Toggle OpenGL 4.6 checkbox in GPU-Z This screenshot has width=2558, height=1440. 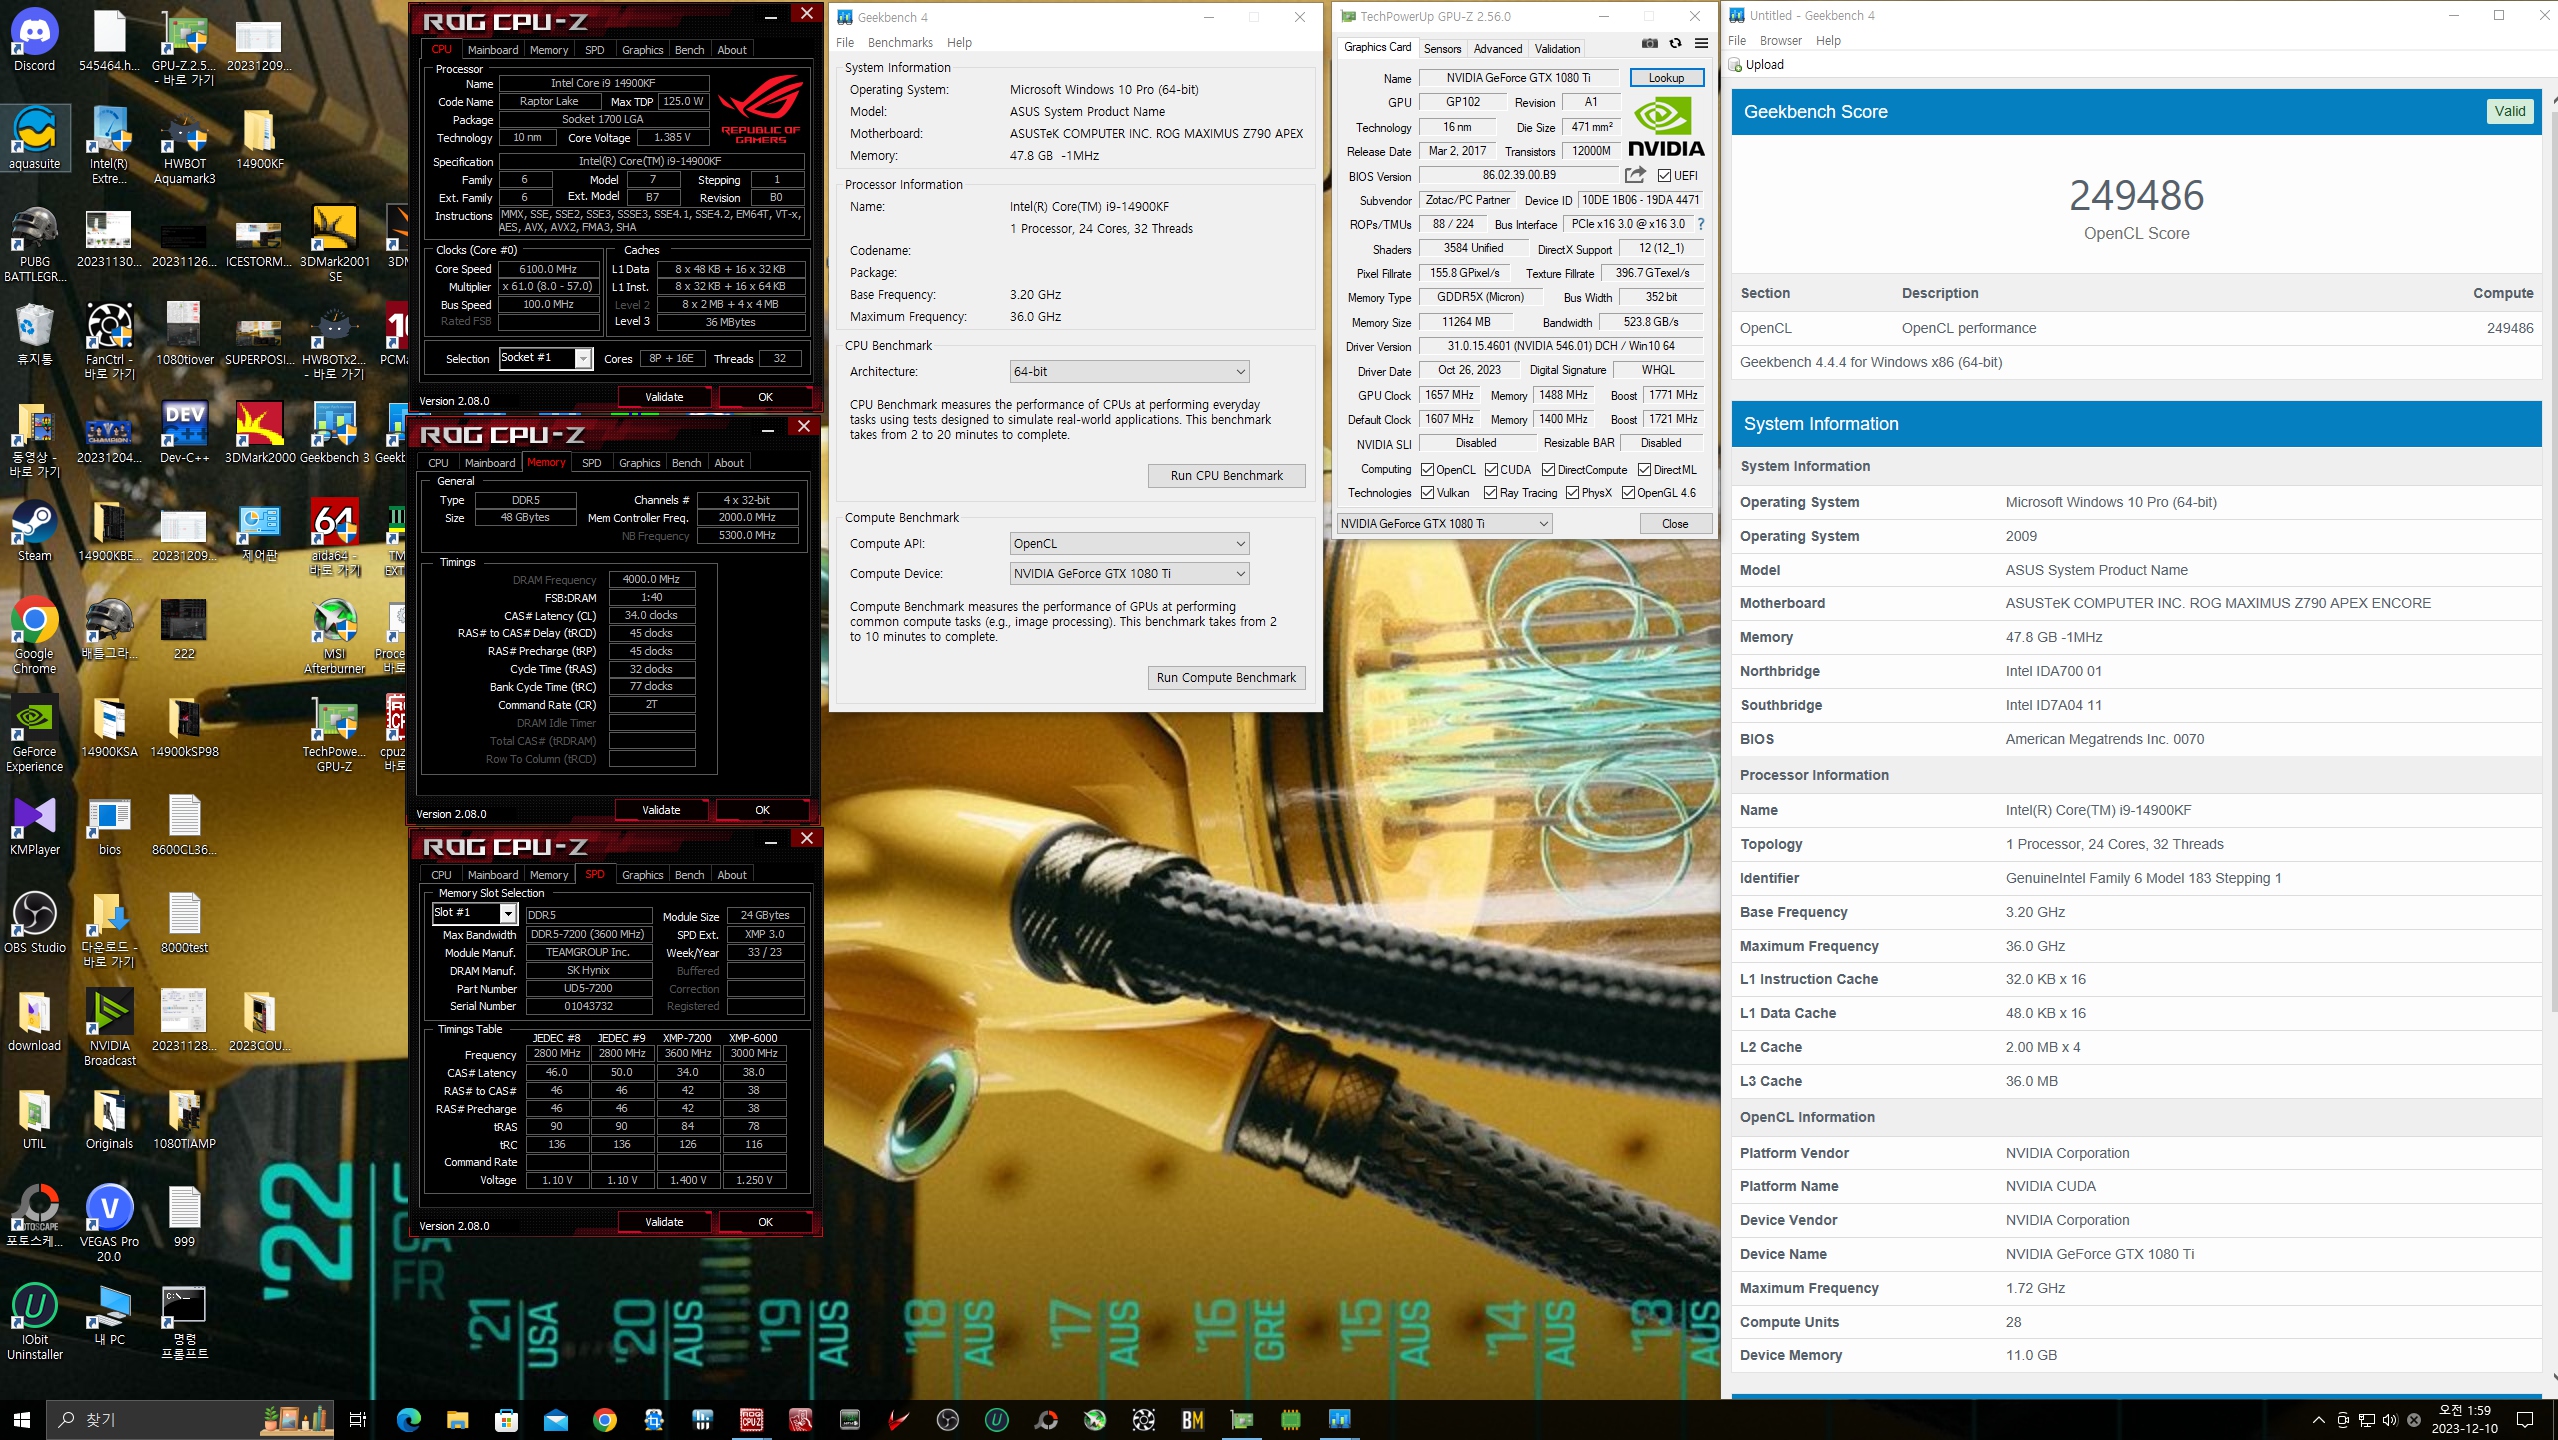(x=1628, y=492)
